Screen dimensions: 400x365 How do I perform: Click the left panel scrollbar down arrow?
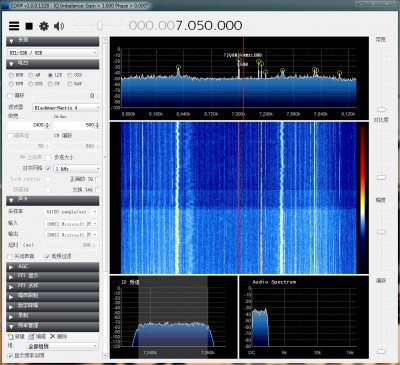(105, 356)
